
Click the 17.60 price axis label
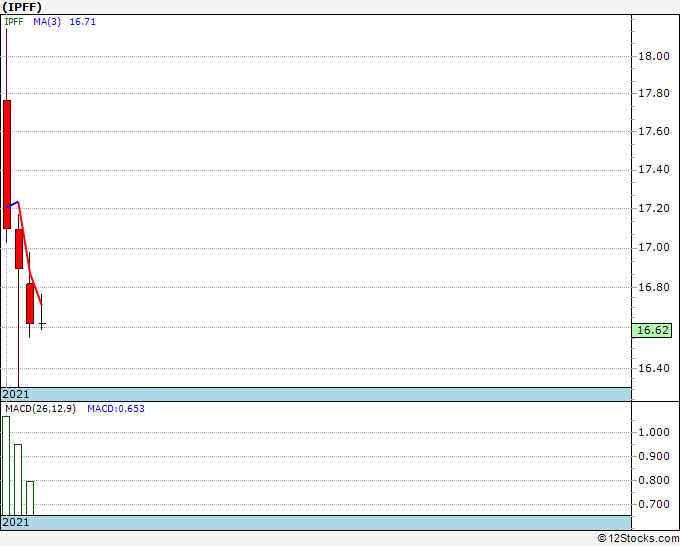coord(654,131)
